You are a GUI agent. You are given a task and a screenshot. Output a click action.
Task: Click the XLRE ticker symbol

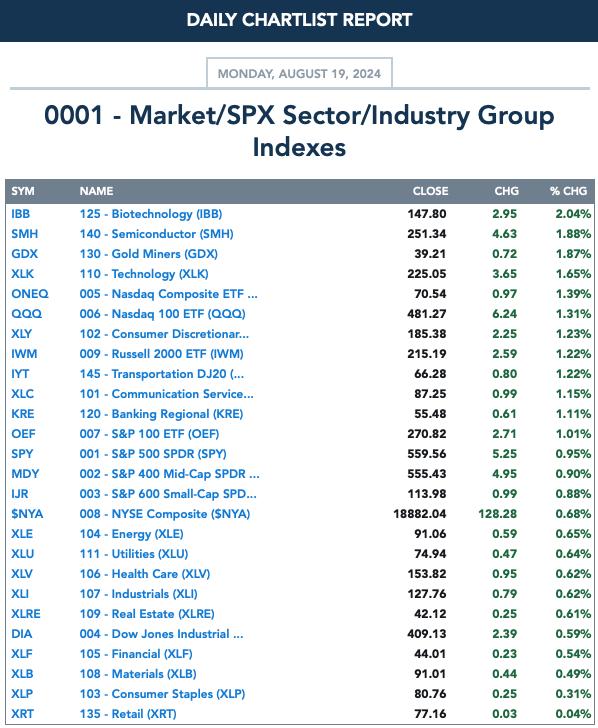pos(26,614)
